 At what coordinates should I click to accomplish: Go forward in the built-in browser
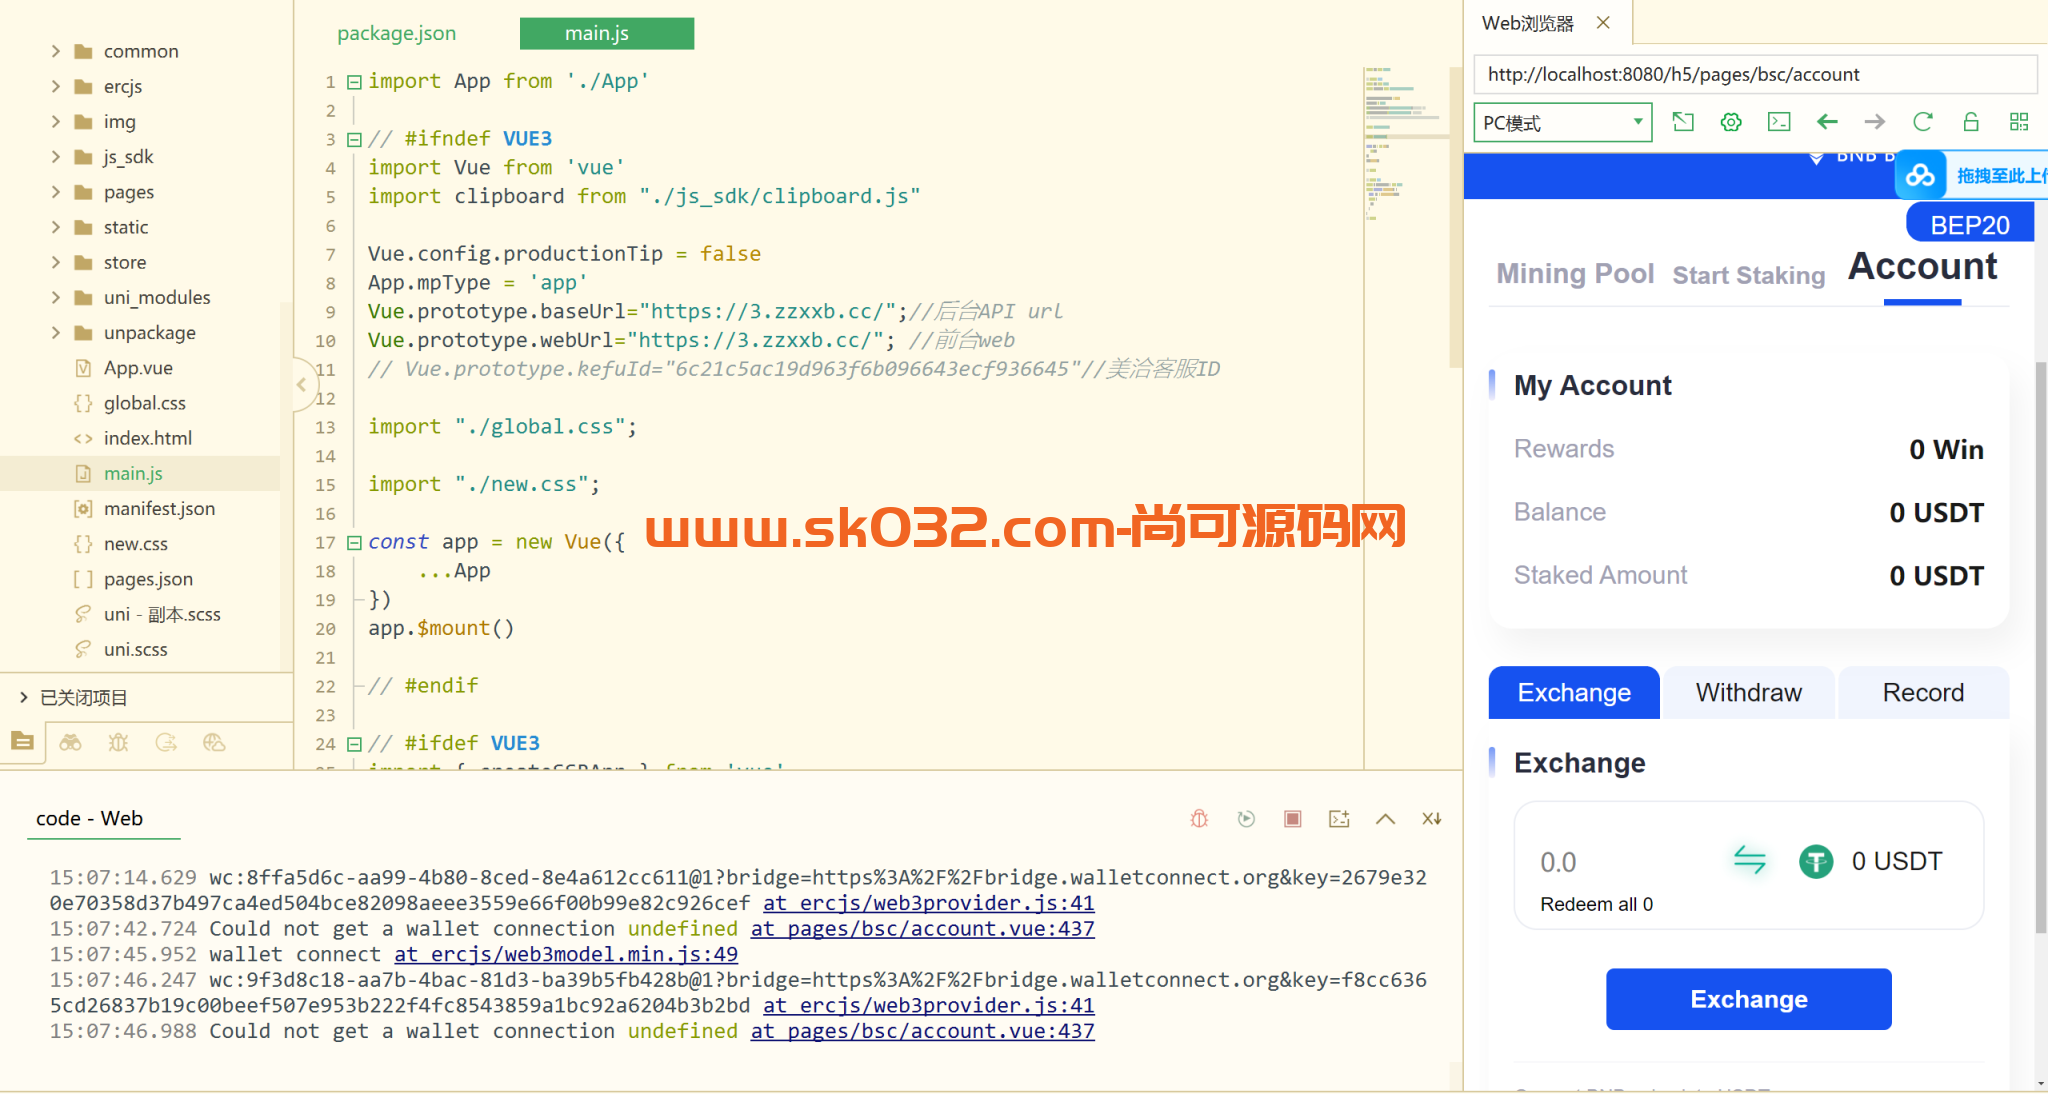click(1875, 122)
